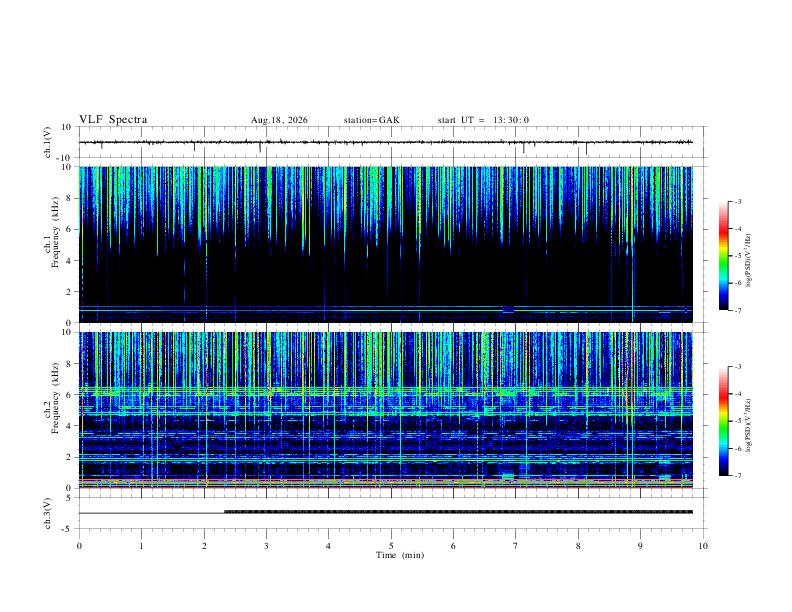
Task: Click the ch.1 spectrogram color scale bar
Action: pos(723,256)
